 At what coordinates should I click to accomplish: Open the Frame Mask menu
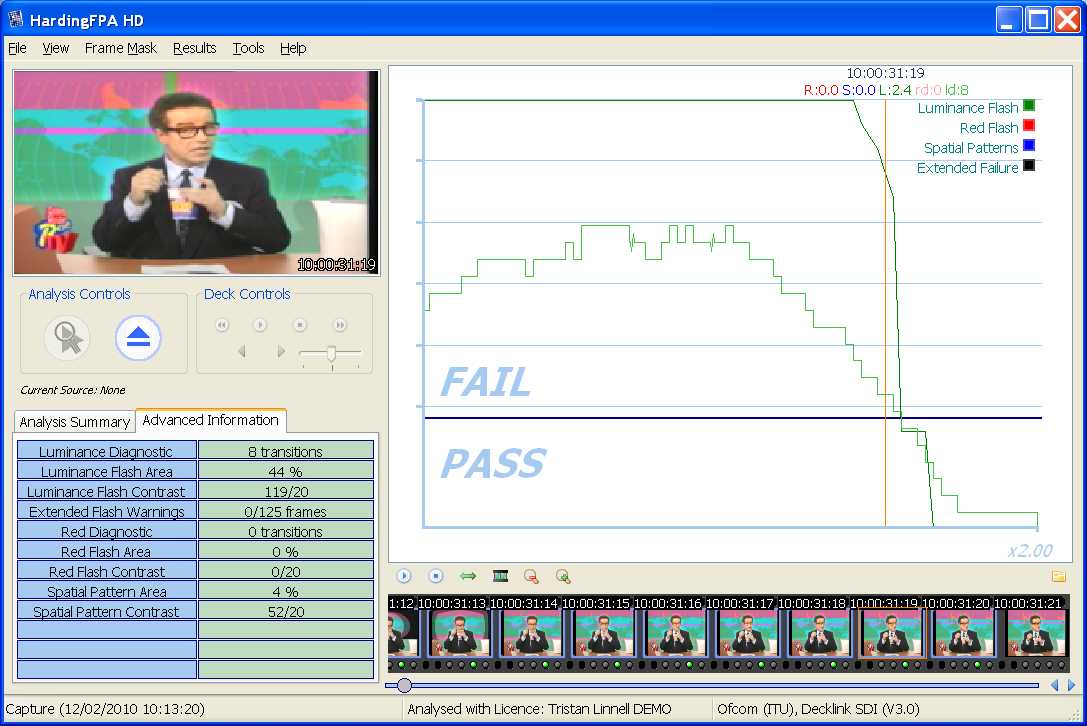pos(121,48)
